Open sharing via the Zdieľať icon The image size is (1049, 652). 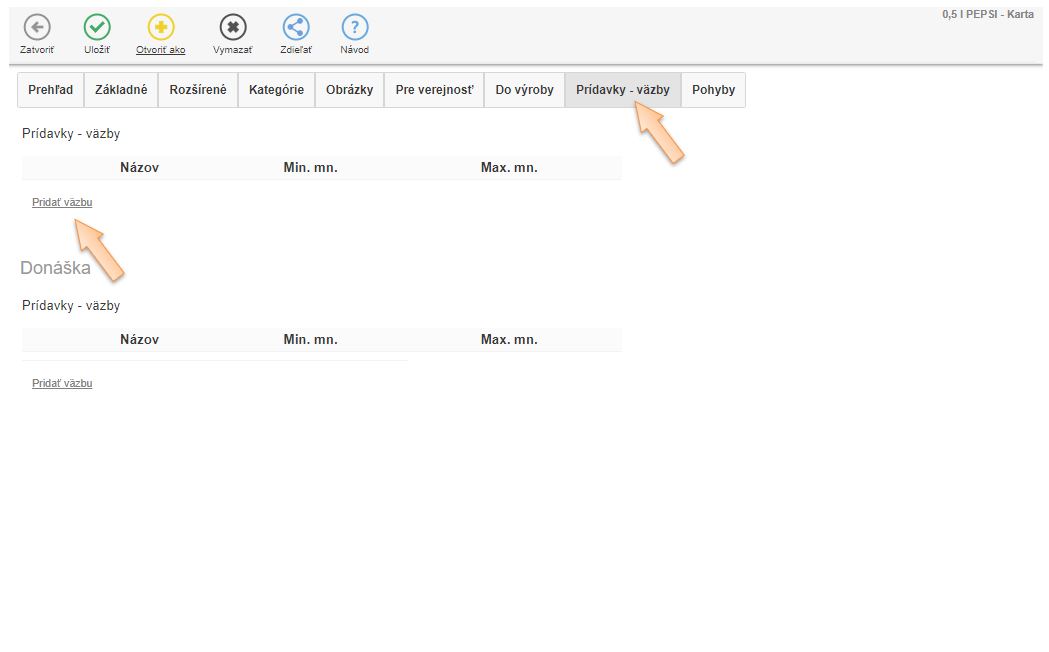point(296,28)
